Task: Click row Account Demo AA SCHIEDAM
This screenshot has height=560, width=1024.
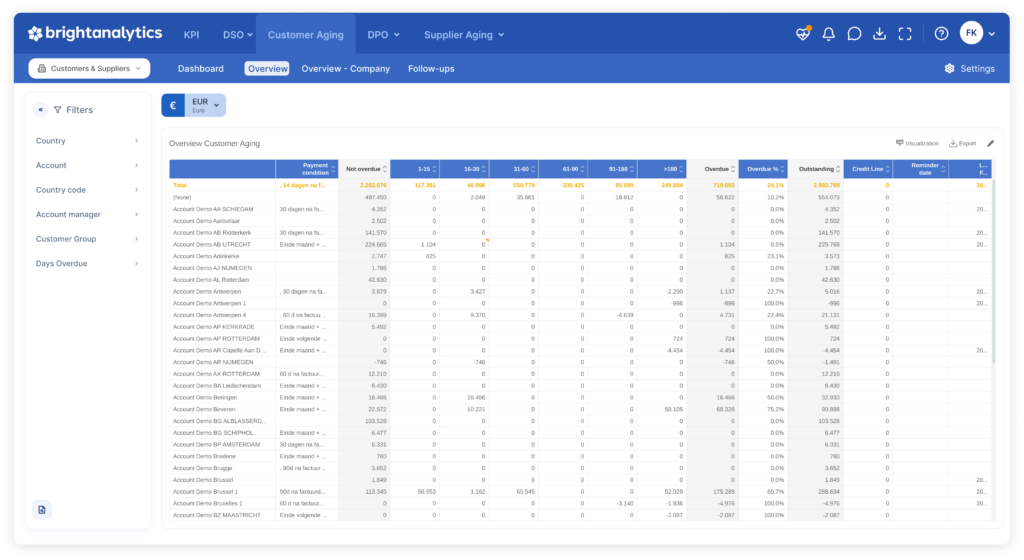Action: click(x=580, y=209)
